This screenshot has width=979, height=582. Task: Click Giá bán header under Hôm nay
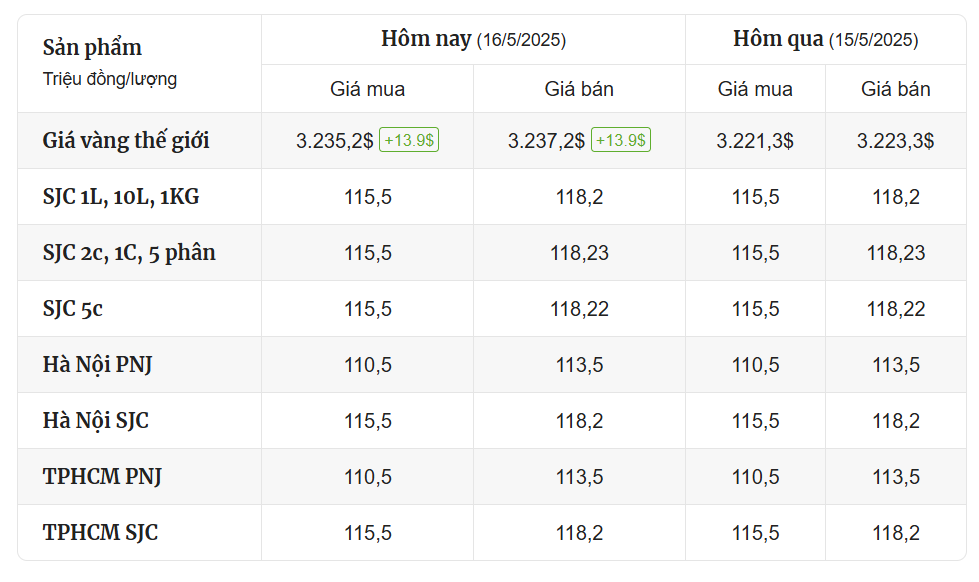[x=579, y=89]
